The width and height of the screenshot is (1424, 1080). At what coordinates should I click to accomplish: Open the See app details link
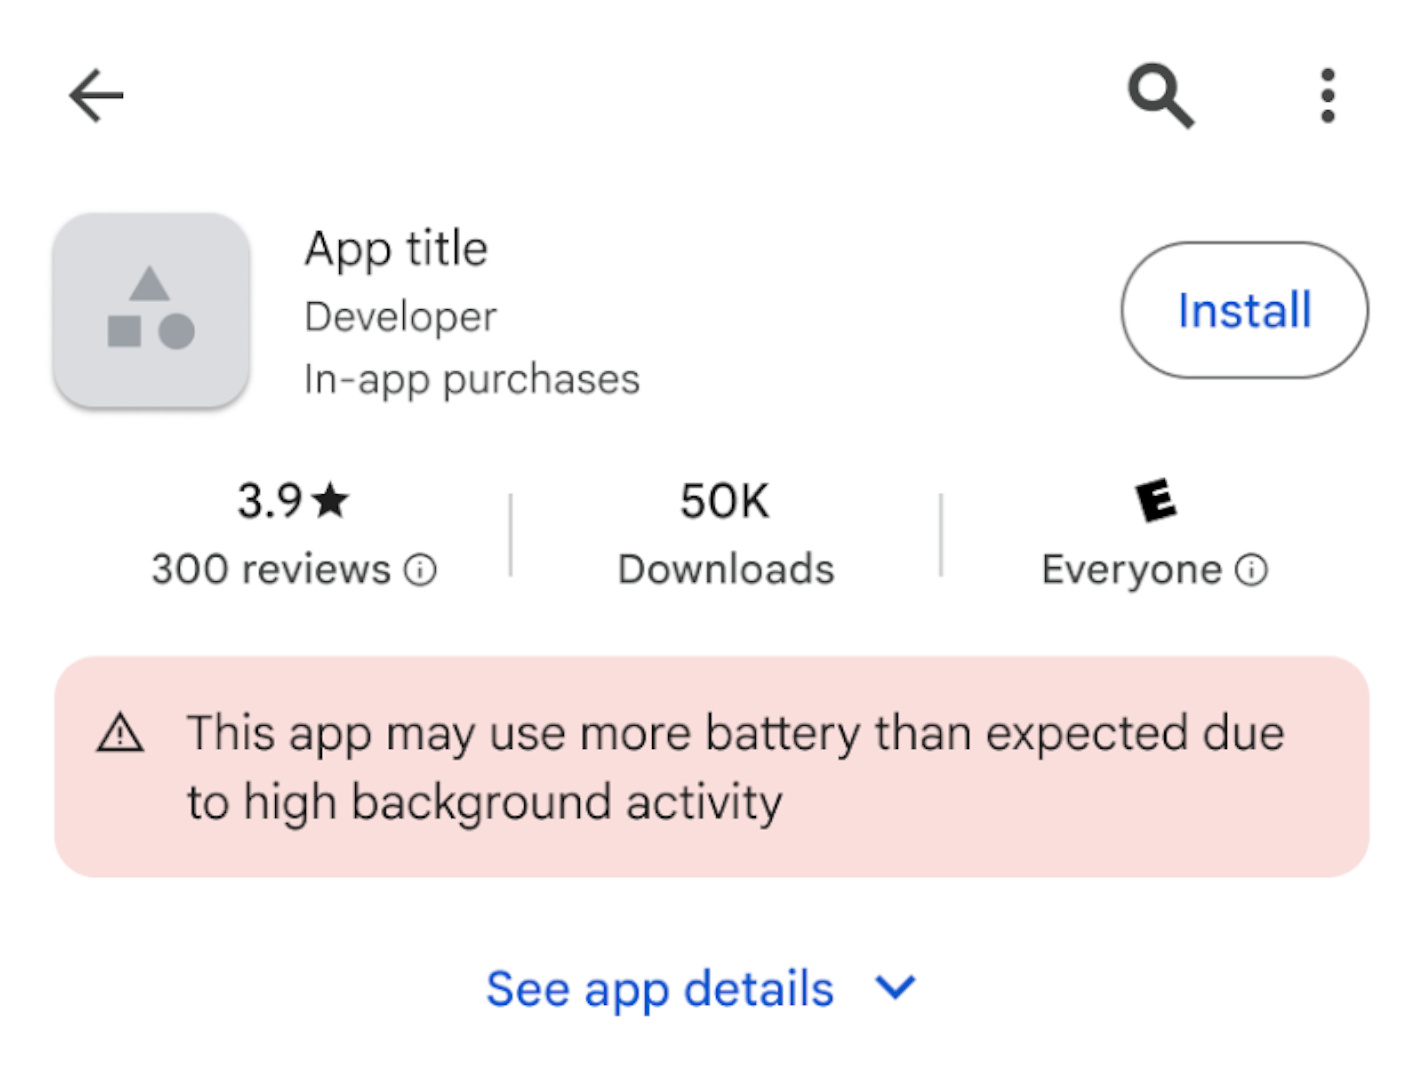pos(660,989)
